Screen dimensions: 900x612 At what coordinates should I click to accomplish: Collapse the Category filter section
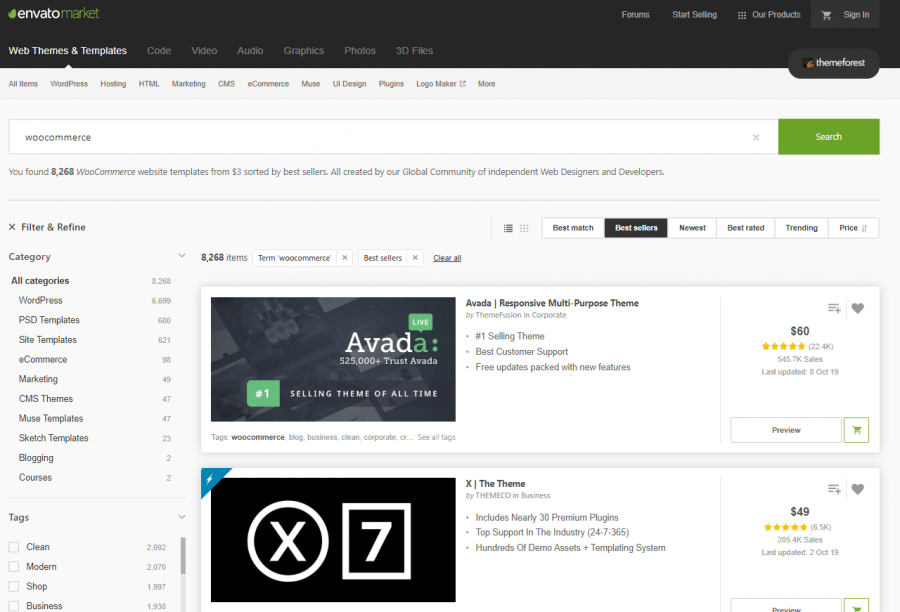(182, 256)
